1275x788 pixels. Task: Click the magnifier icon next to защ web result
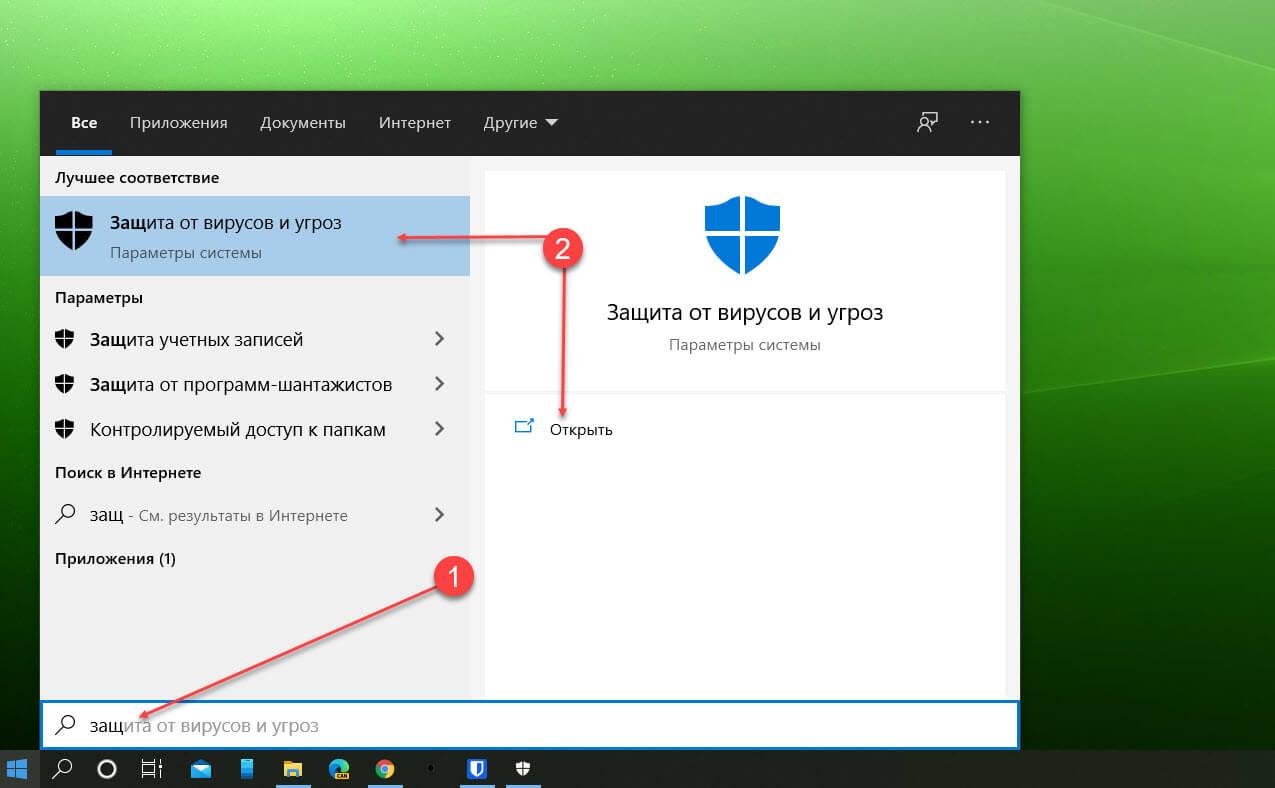coord(65,515)
